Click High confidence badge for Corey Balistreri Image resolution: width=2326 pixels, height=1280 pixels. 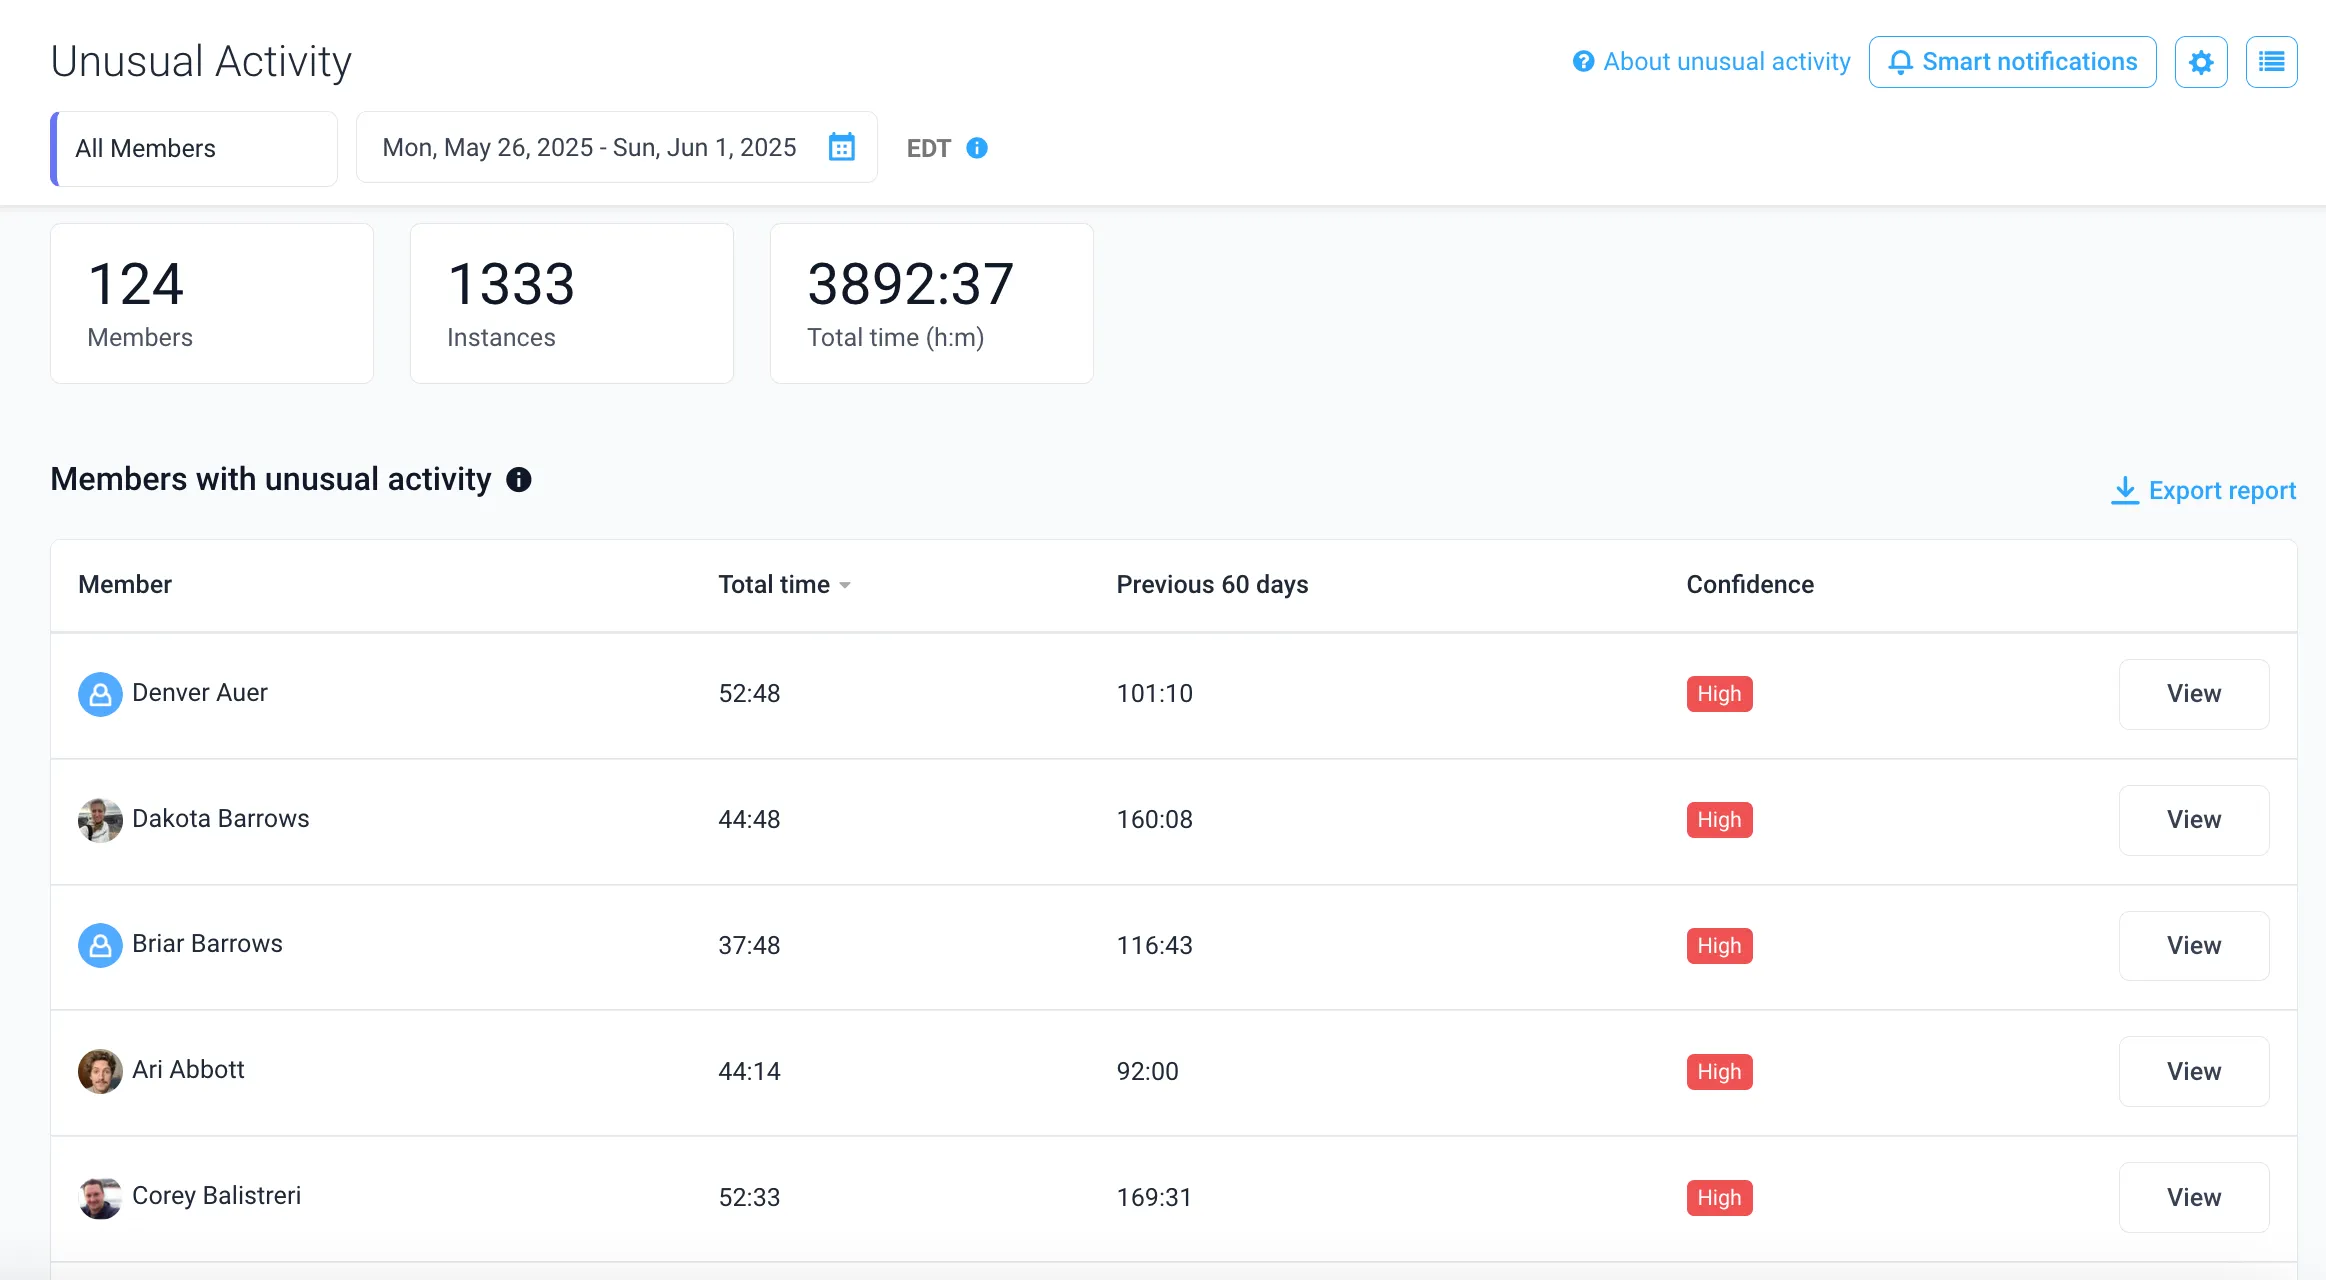pos(1719,1198)
